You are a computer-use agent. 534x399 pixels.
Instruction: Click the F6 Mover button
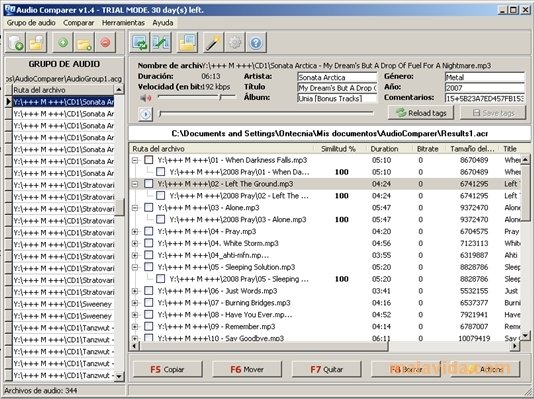[247, 369]
